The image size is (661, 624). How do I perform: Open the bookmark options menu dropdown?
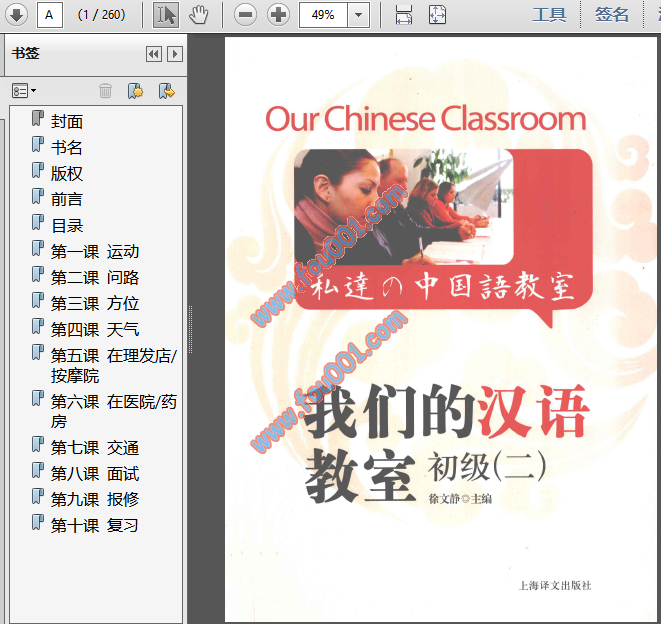[24, 91]
